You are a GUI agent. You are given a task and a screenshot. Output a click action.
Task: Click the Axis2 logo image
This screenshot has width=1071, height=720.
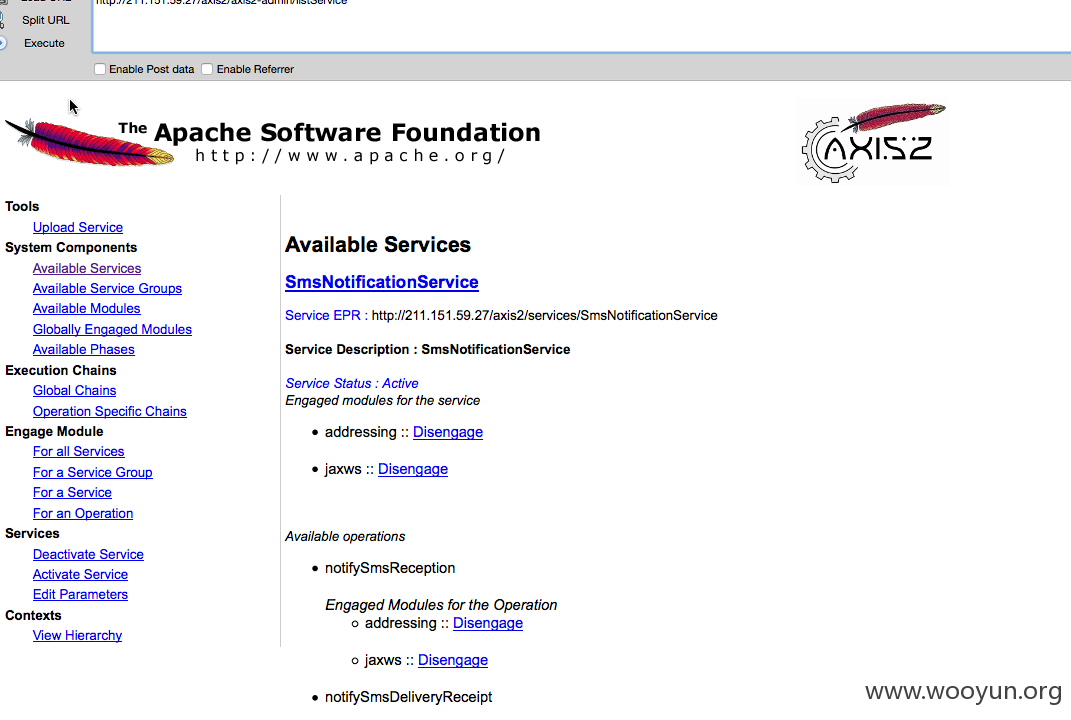tap(872, 143)
